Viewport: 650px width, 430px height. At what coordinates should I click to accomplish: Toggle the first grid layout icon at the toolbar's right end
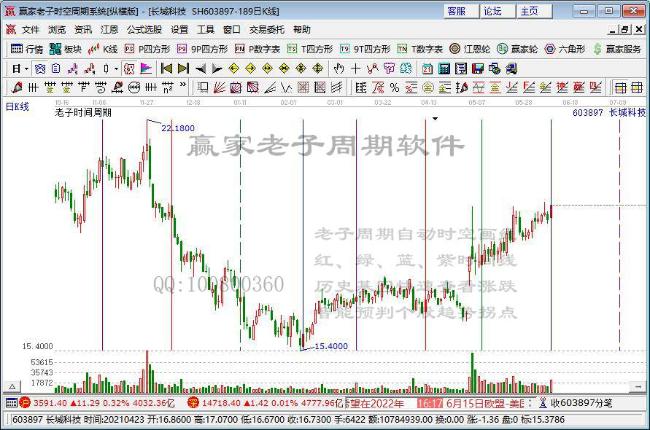pos(620,87)
